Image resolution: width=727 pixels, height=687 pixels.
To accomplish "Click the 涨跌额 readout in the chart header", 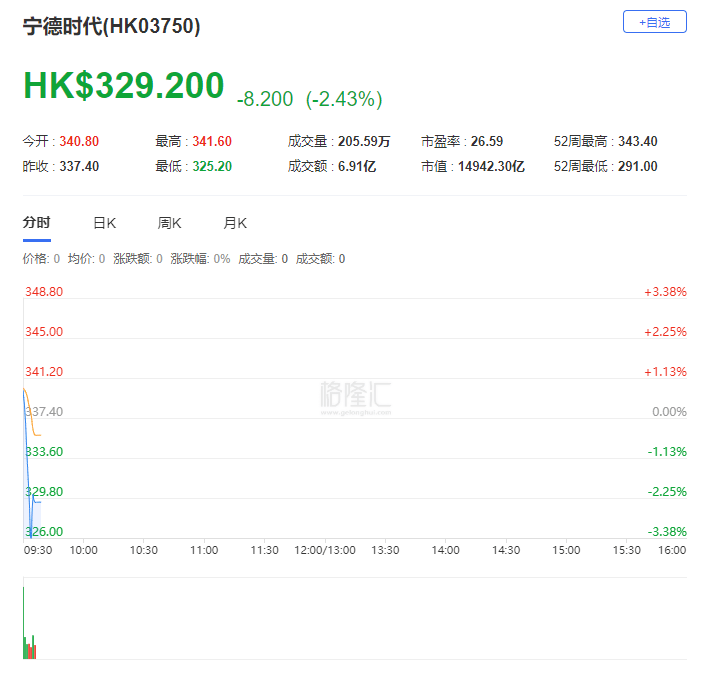I will point(138,259).
